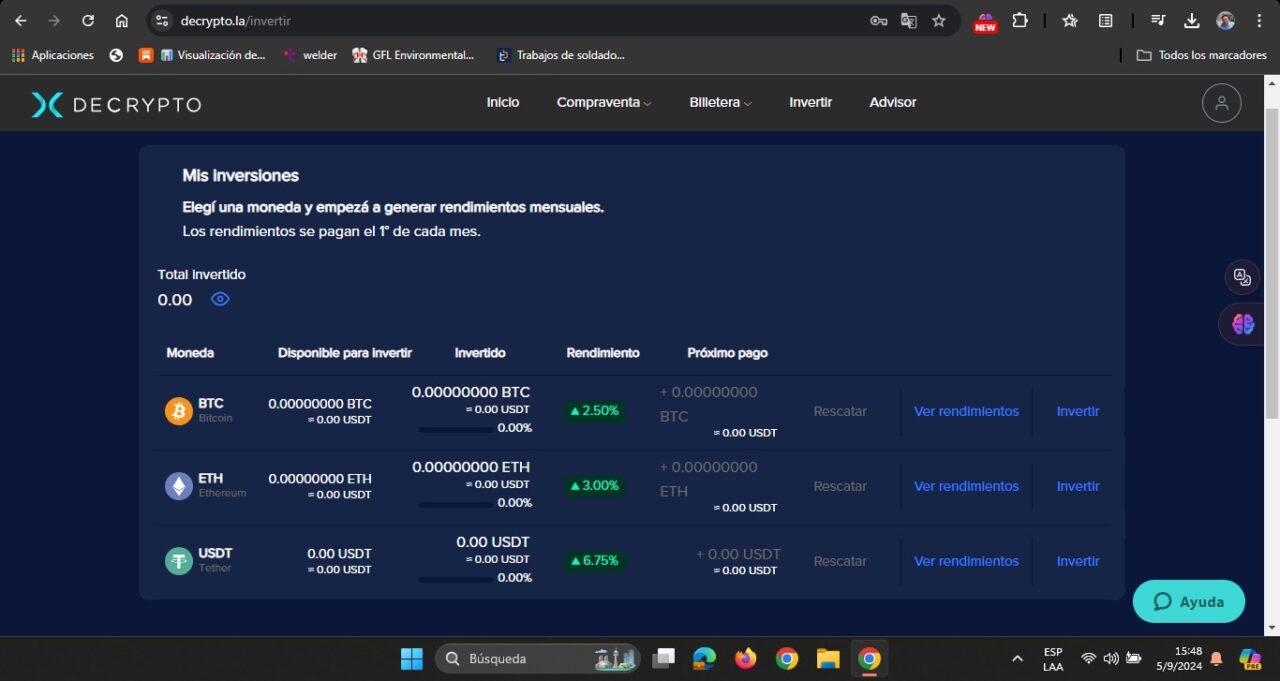
Task: Open the Decrypto logo on the navbar
Action: tap(115, 102)
